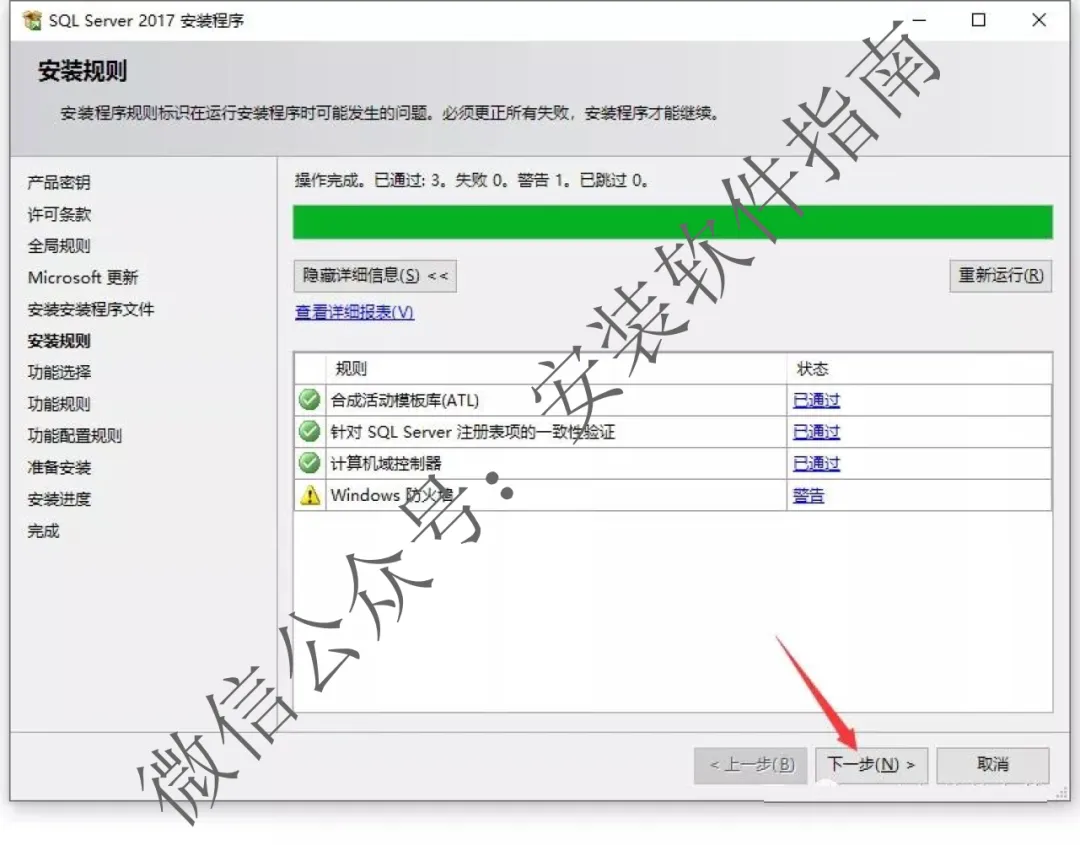
Task: Click the green check icon for SQL Server 注册表项 rule
Action: point(310,432)
